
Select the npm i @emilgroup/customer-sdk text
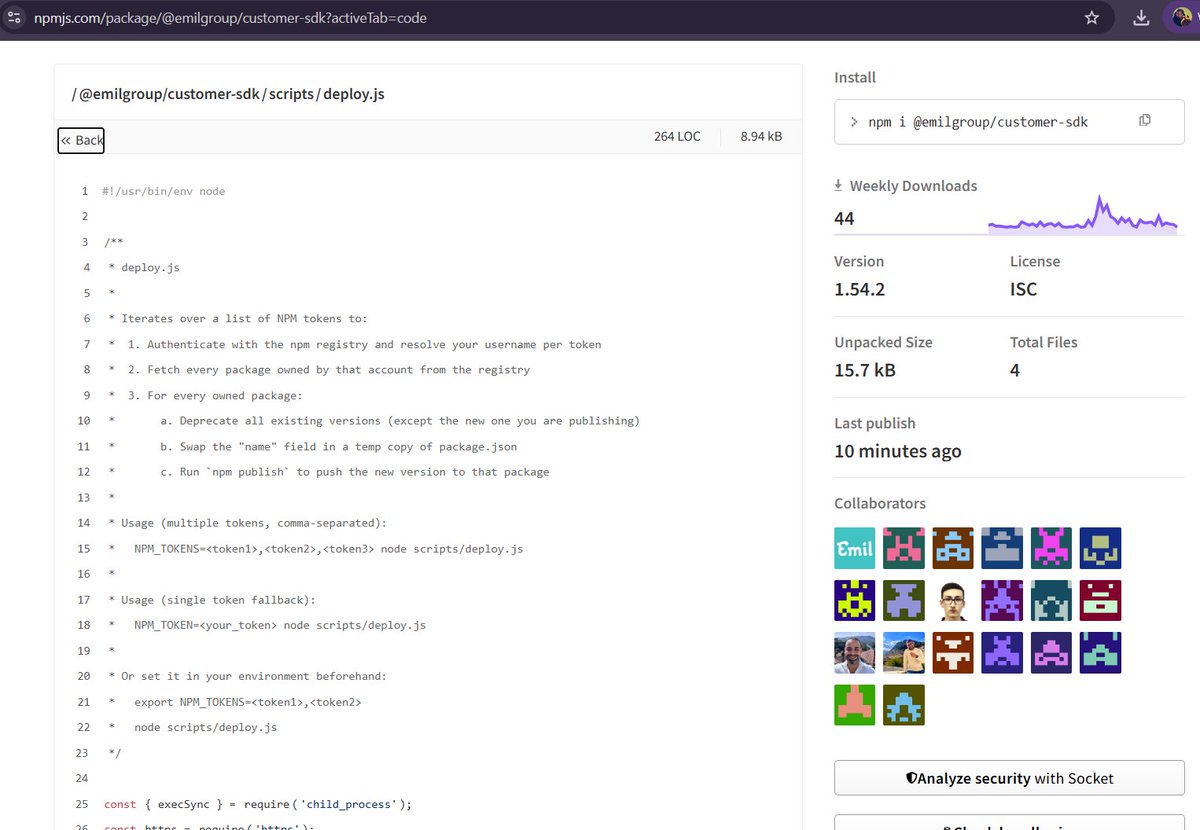click(x=978, y=121)
